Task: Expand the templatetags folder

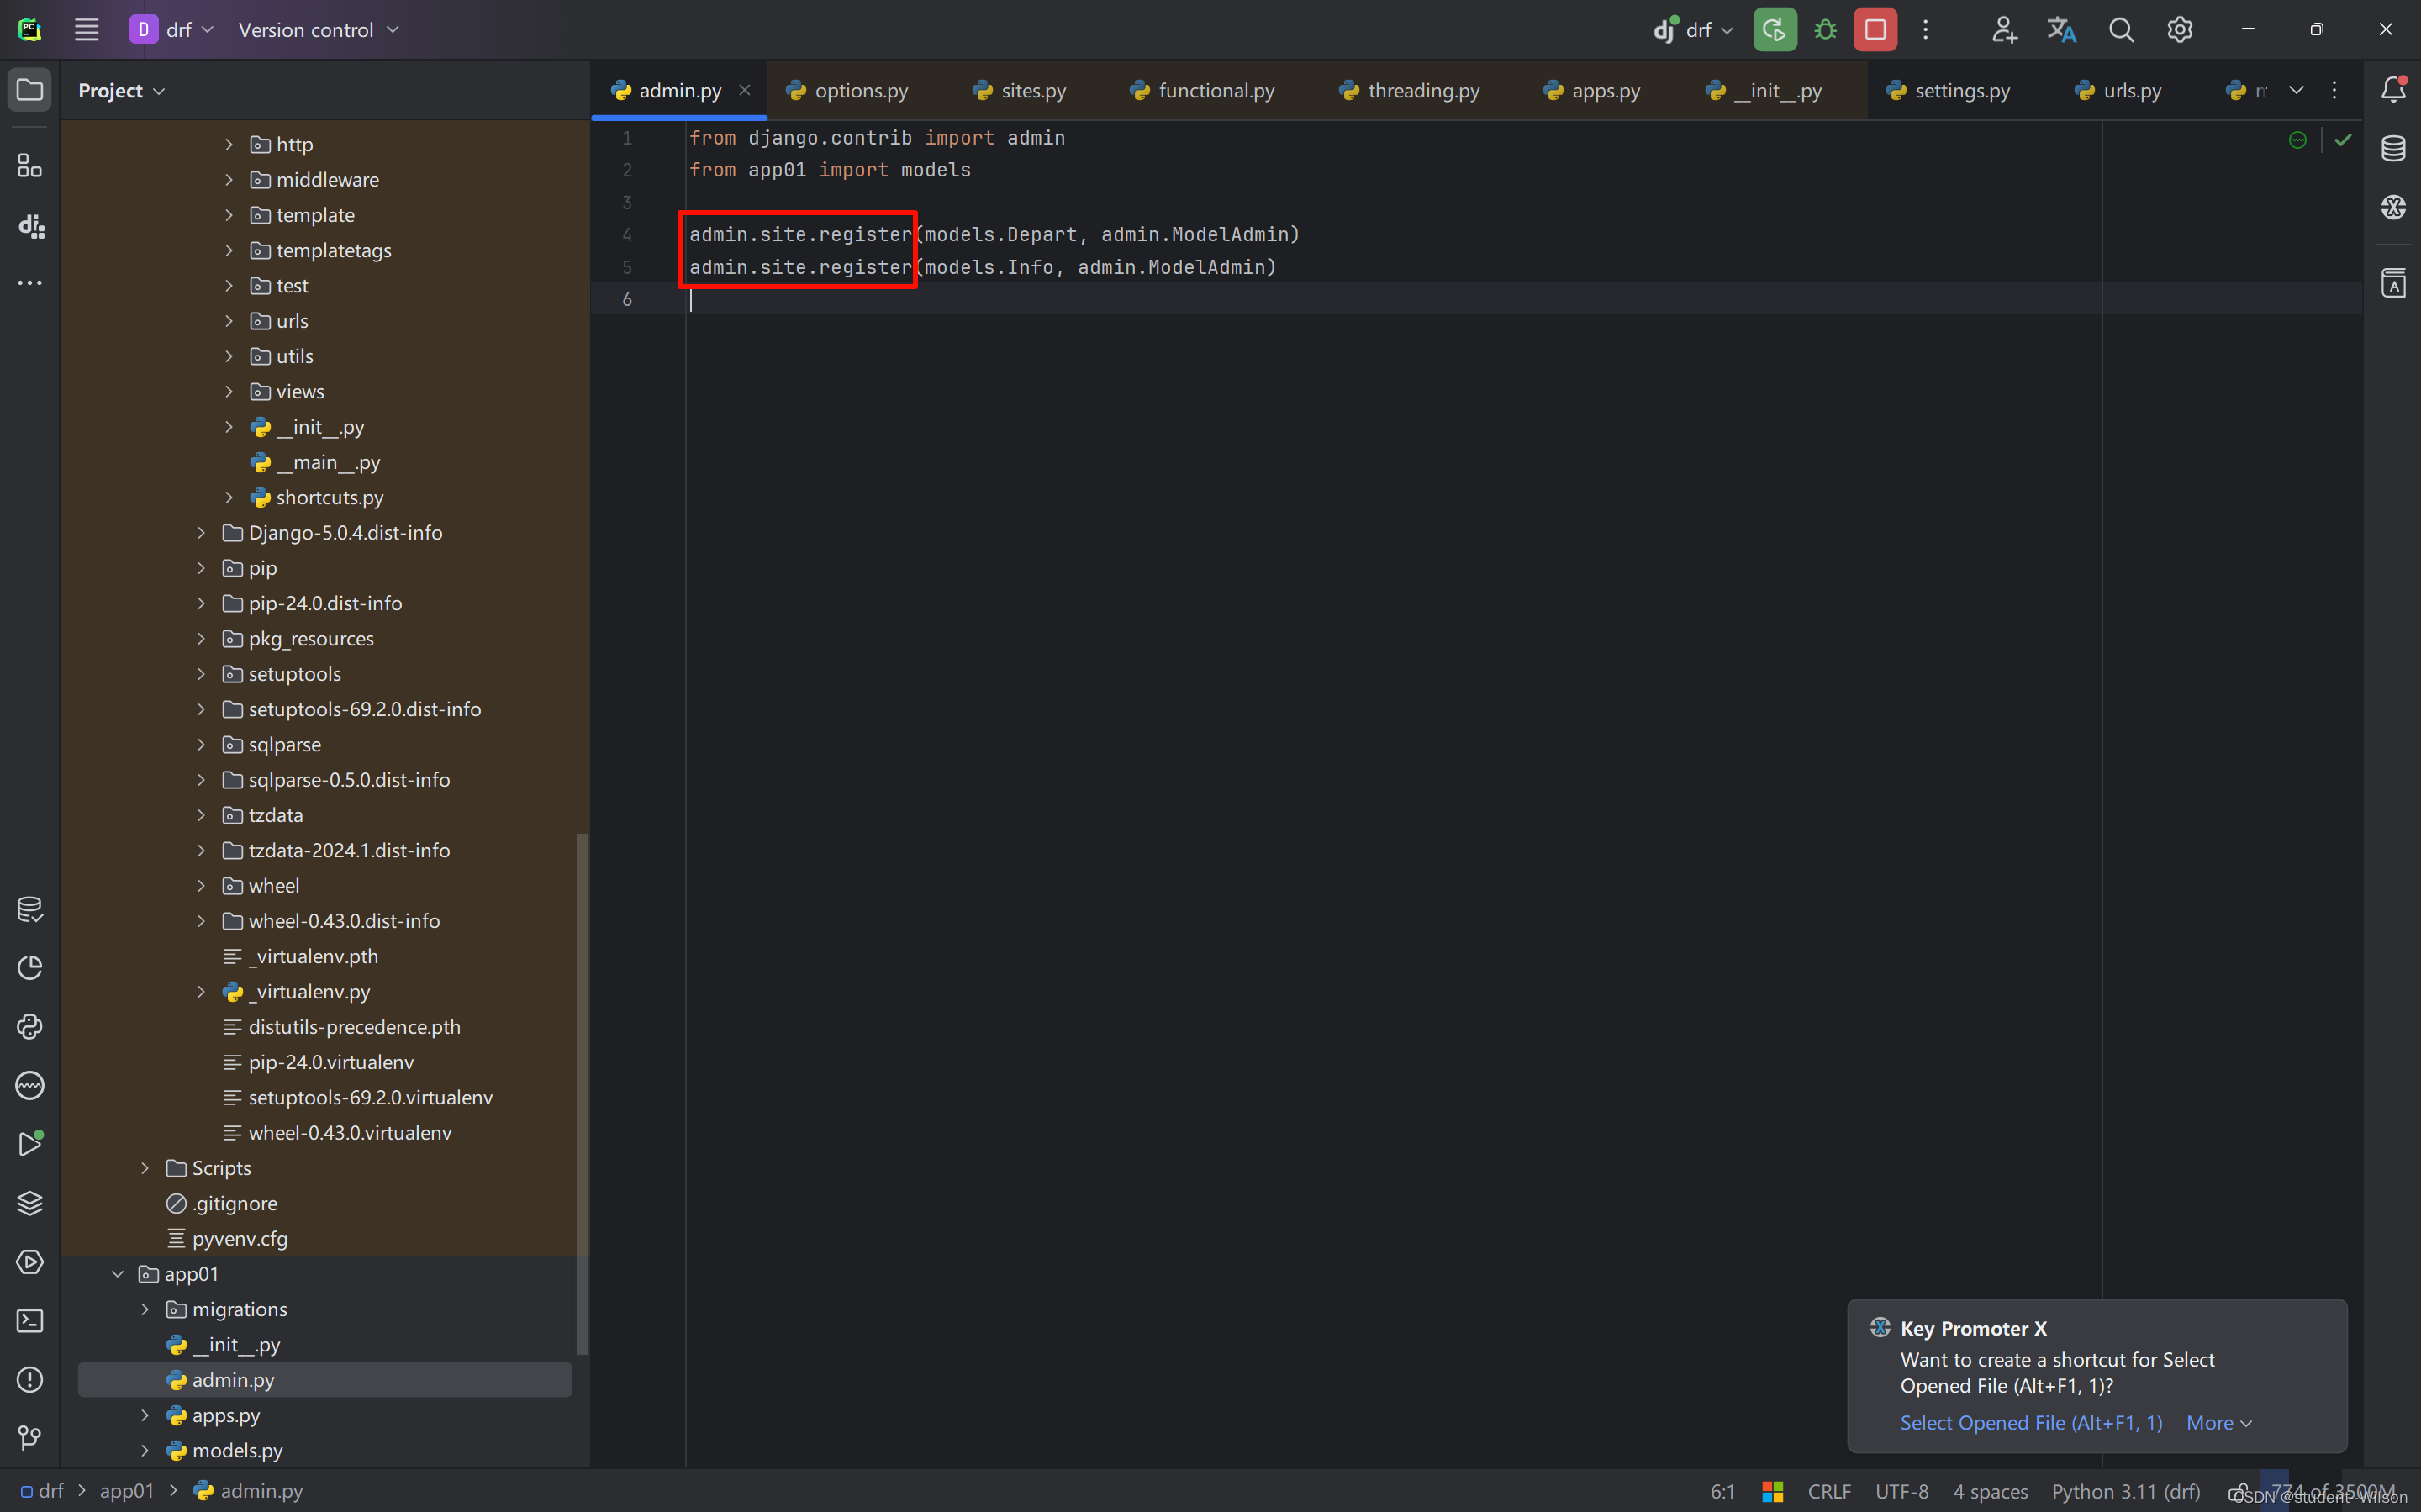Action: 229,250
